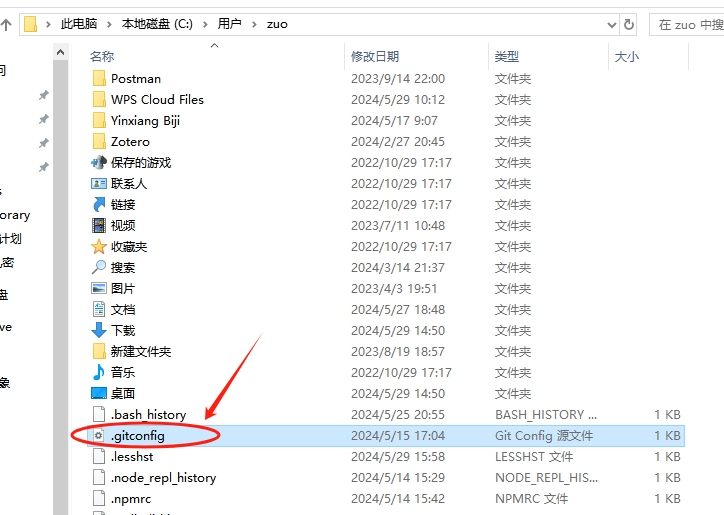The height and width of the screenshot is (515, 724).
Task: Select the 音乐 music note icon
Action: (x=99, y=373)
